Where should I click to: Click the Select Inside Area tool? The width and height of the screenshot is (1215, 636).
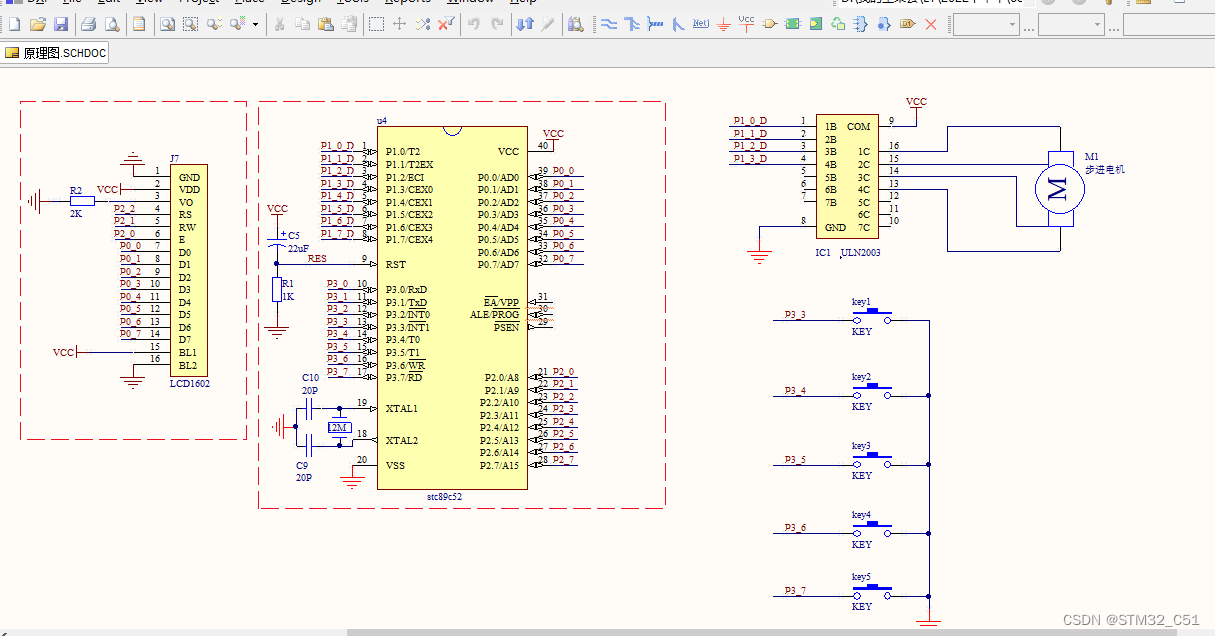[x=376, y=24]
